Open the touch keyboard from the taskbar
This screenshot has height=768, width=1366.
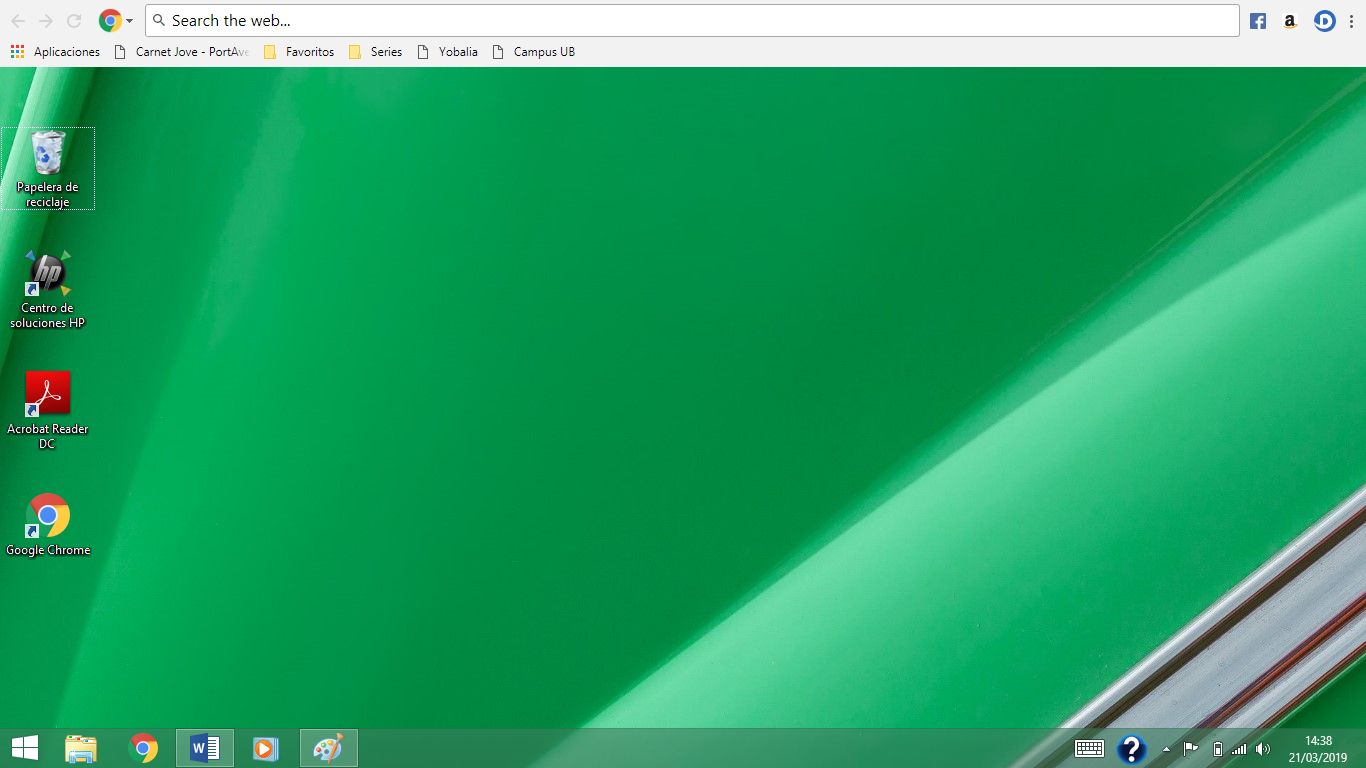click(1089, 748)
